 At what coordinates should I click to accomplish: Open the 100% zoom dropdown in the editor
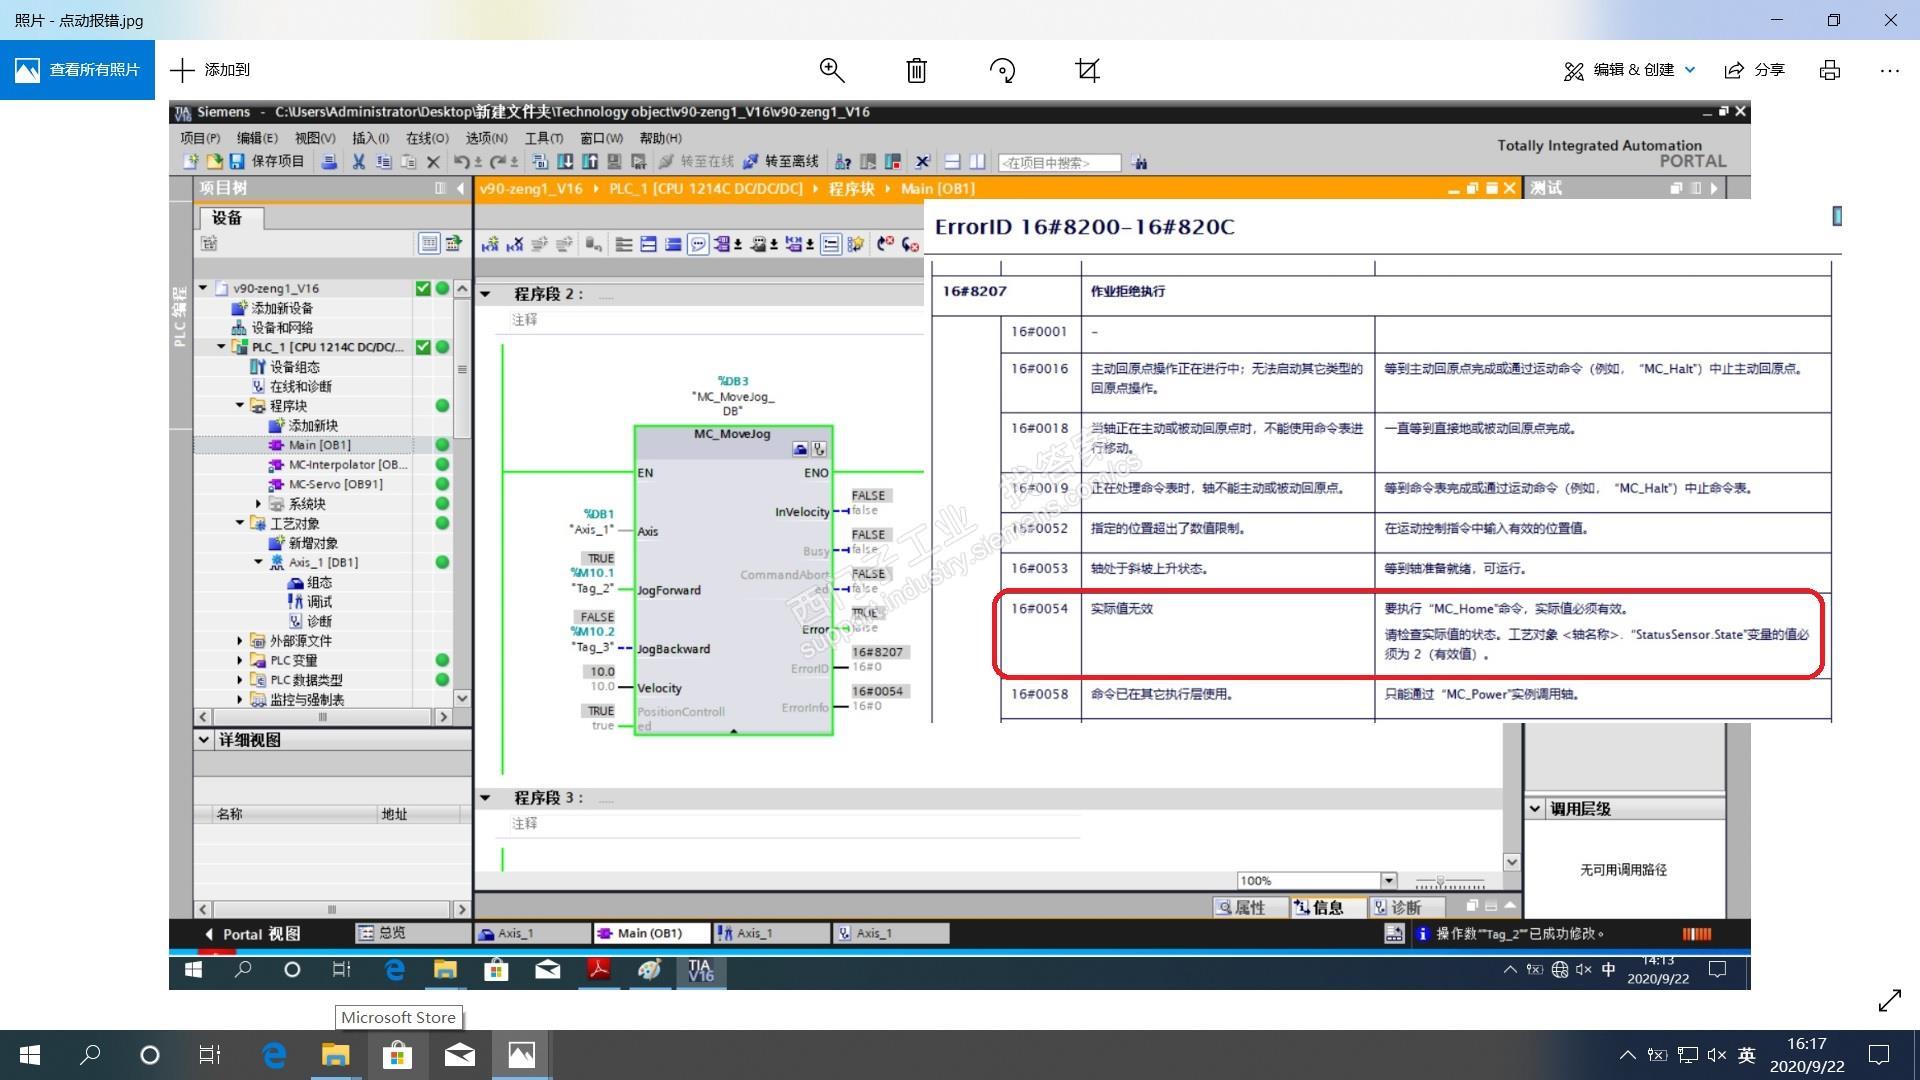click(x=1388, y=881)
